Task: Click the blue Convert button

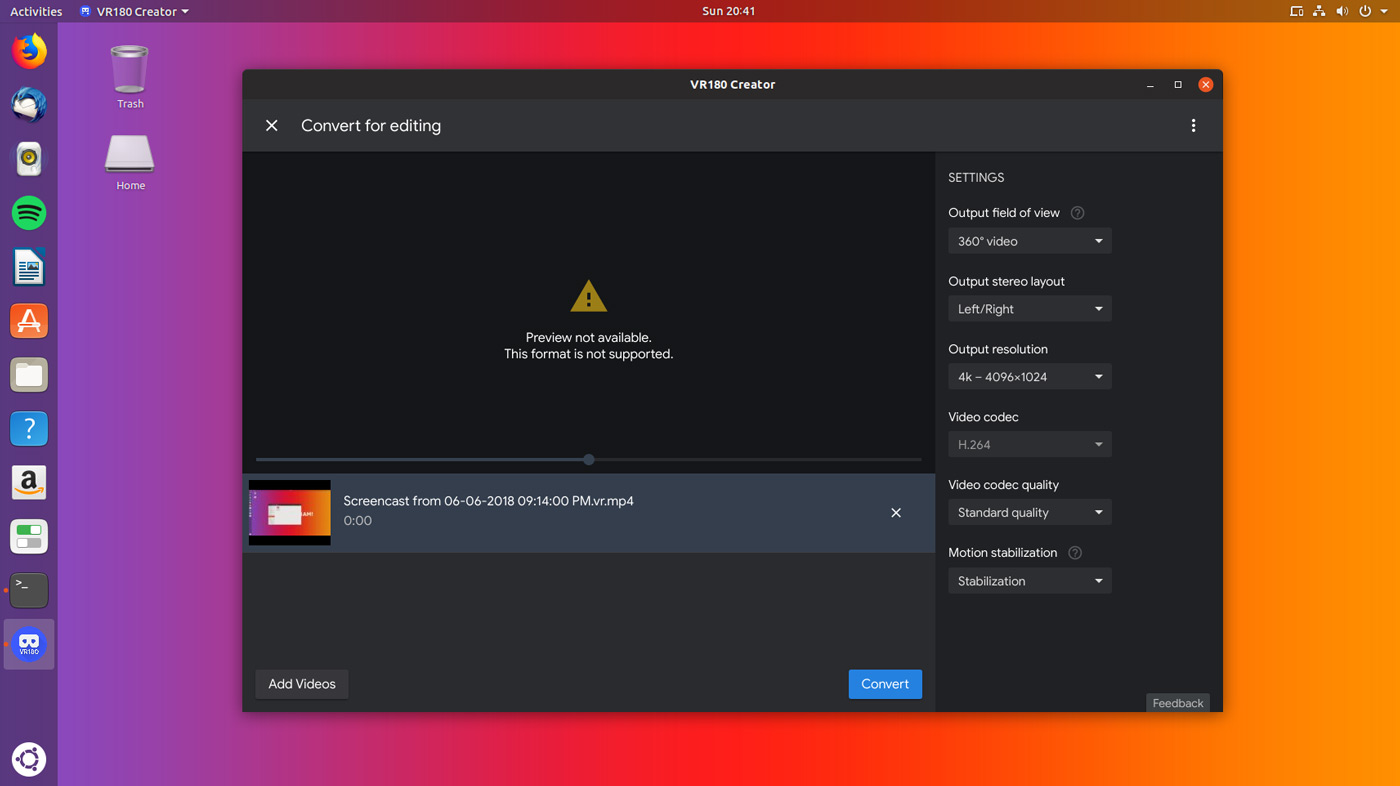Action: [x=885, y=684]
